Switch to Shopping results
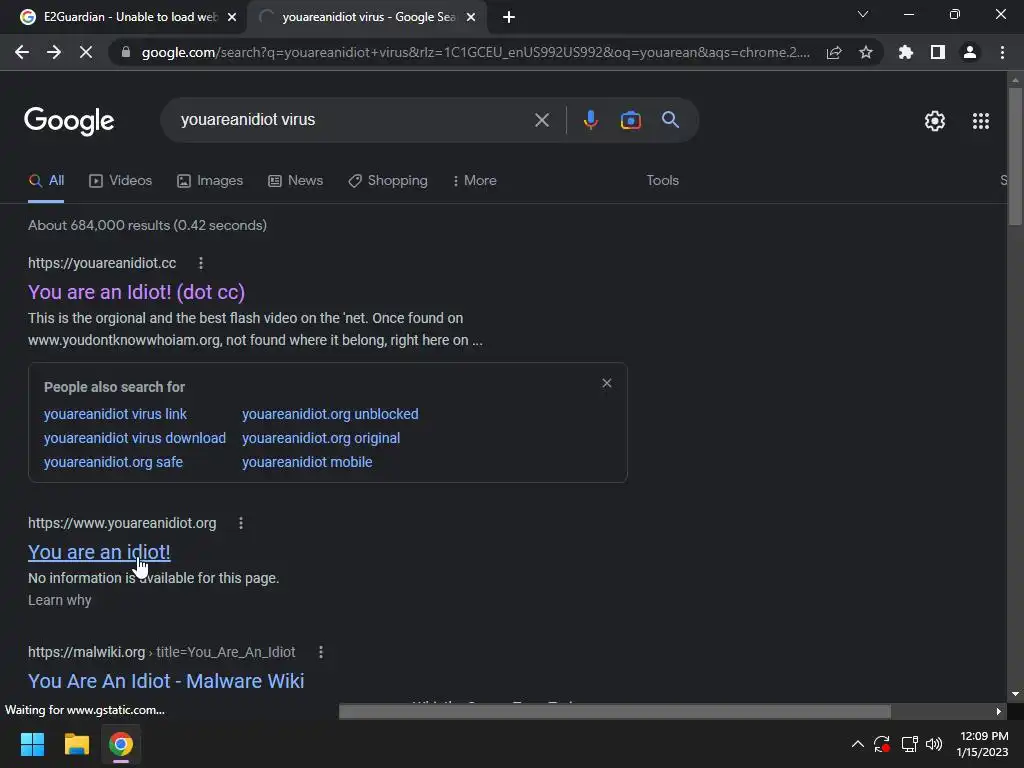The height and width of the screenshot is (768, 1024). [x=388, y=181]
